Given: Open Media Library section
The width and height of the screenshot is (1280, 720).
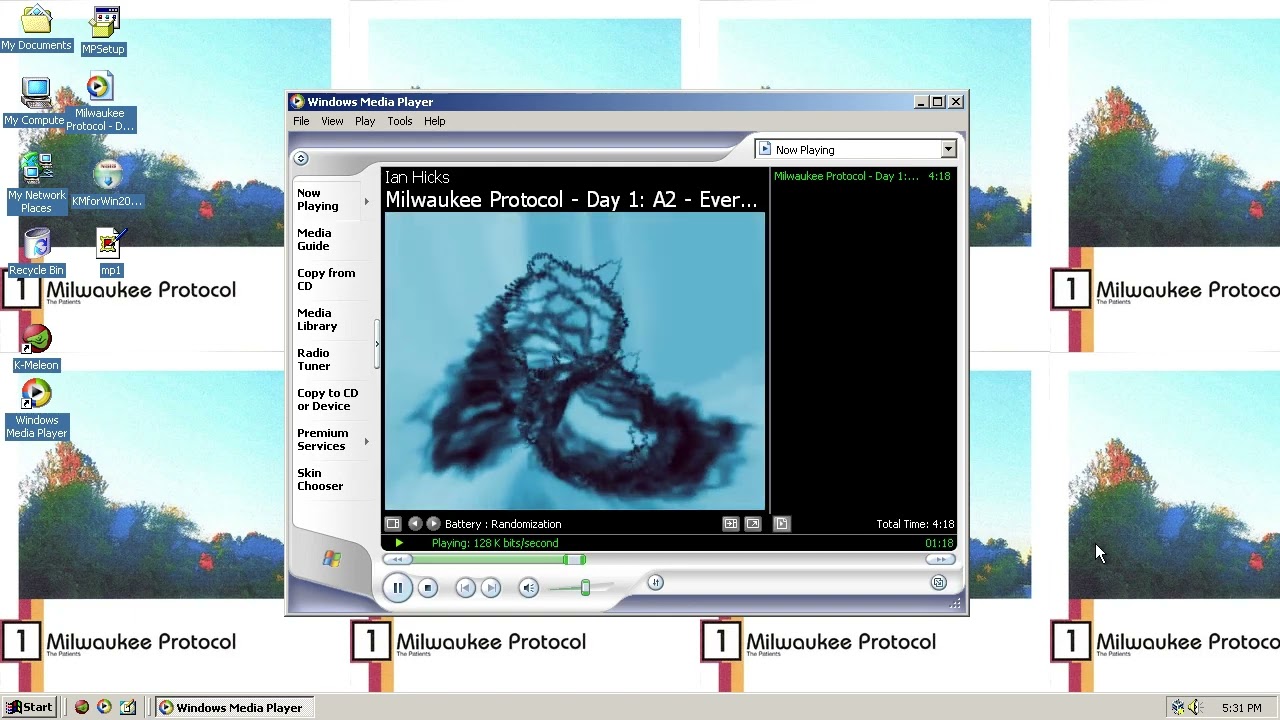Looking at the screenshot, I should point(317,320).
